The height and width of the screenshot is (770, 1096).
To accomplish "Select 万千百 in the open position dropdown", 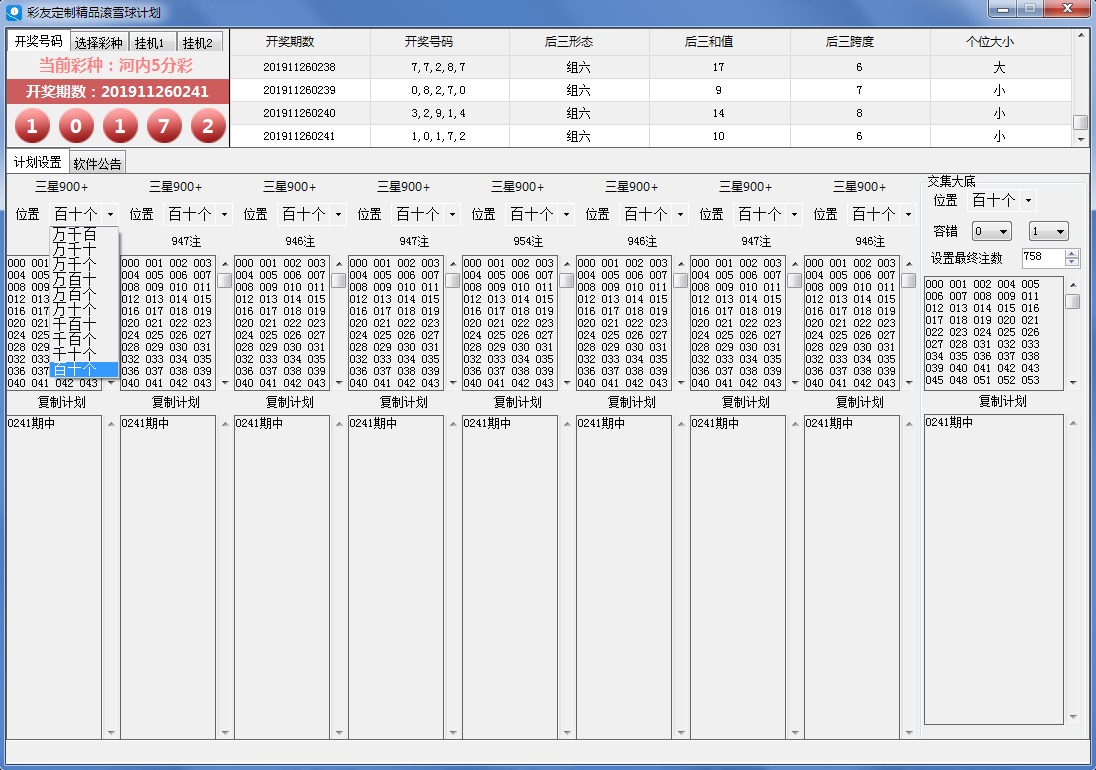I will 75,235.
